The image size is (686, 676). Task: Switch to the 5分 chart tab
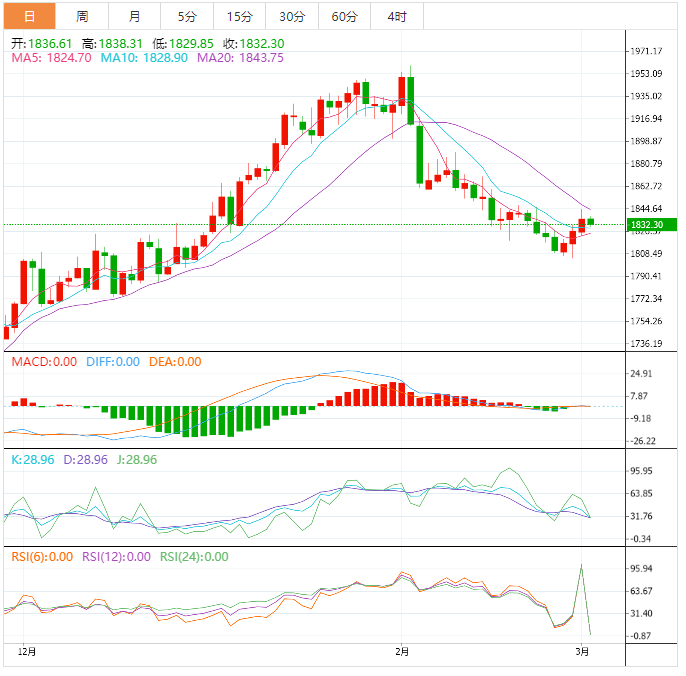click(187, 17)
